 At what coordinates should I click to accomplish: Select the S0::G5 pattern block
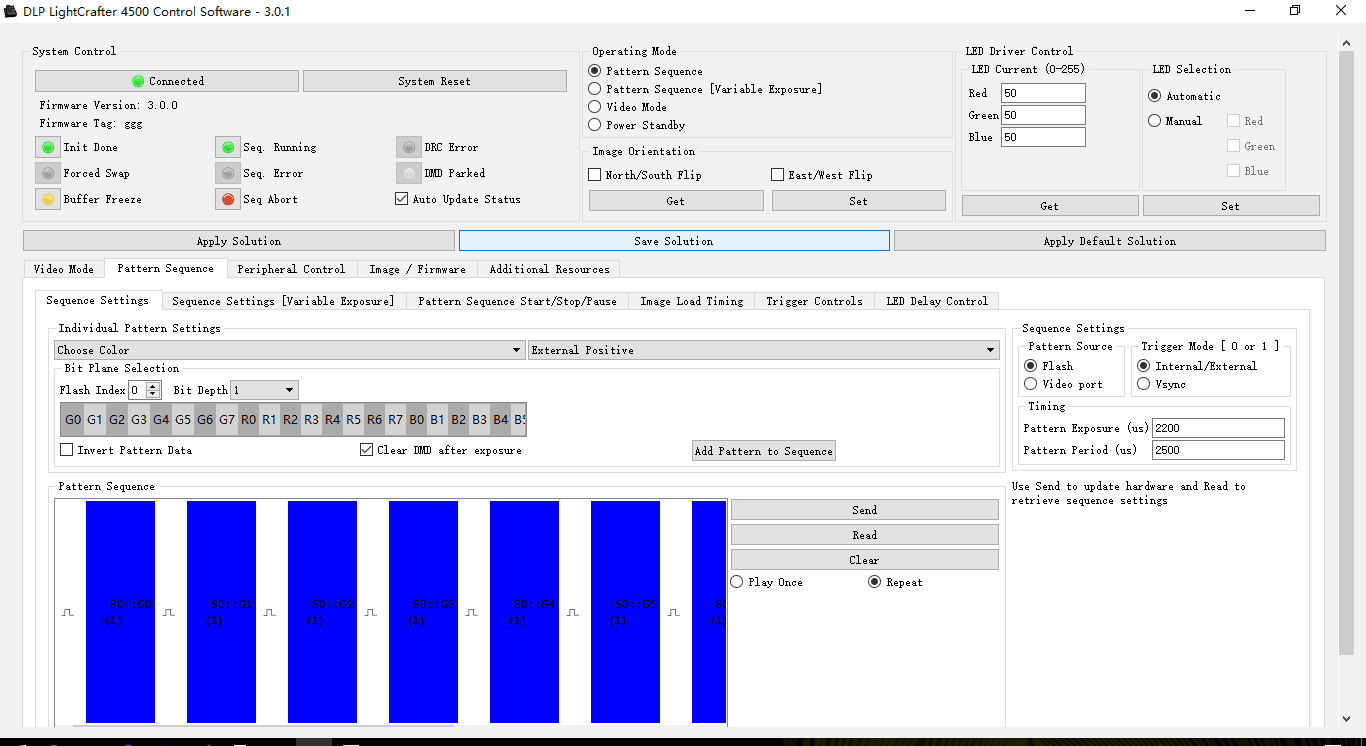coord(625,612)
